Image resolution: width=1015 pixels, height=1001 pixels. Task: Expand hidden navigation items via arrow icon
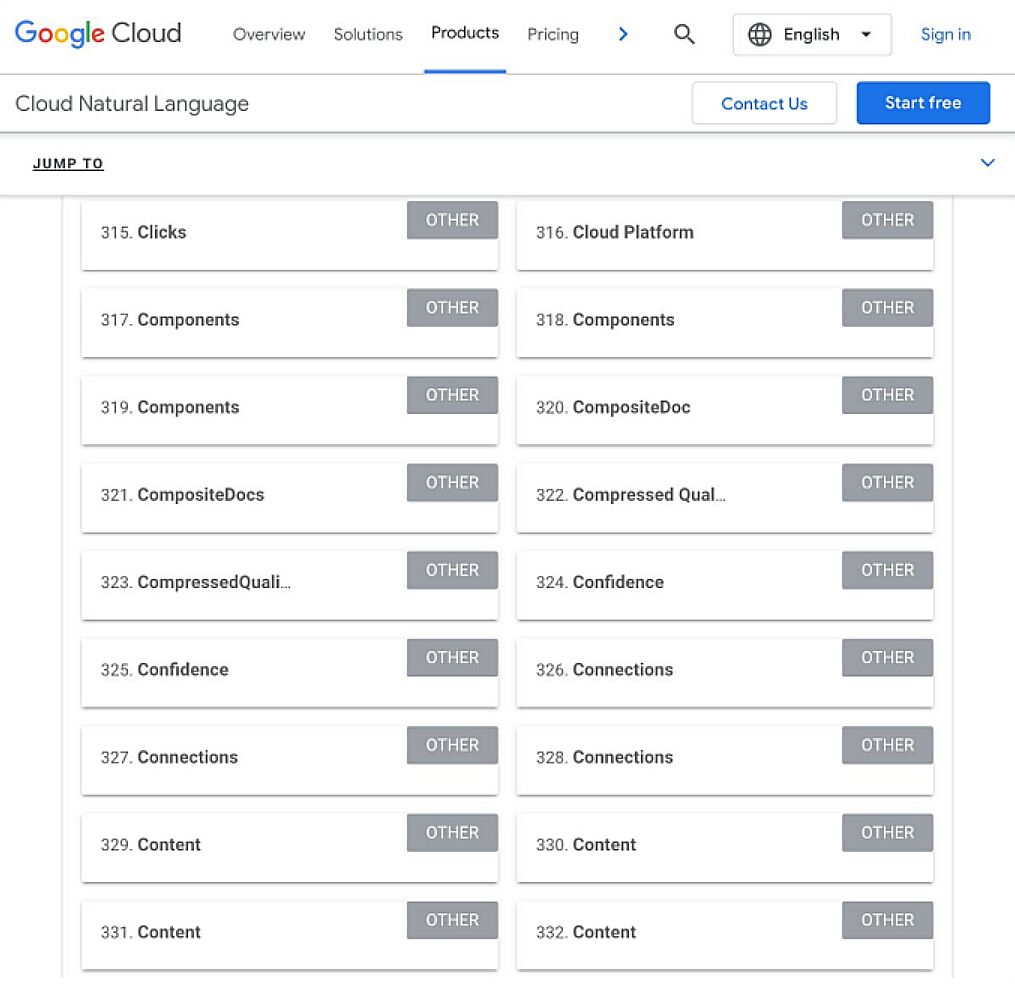point(623,33)
